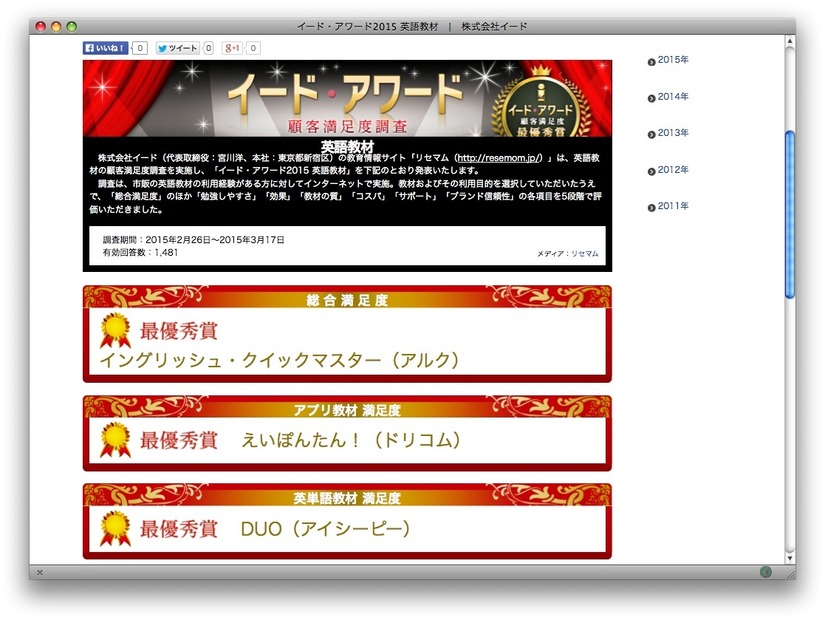
Task: Click the 有効回答数：1,481 text
Action: click(x=140, y=253)
